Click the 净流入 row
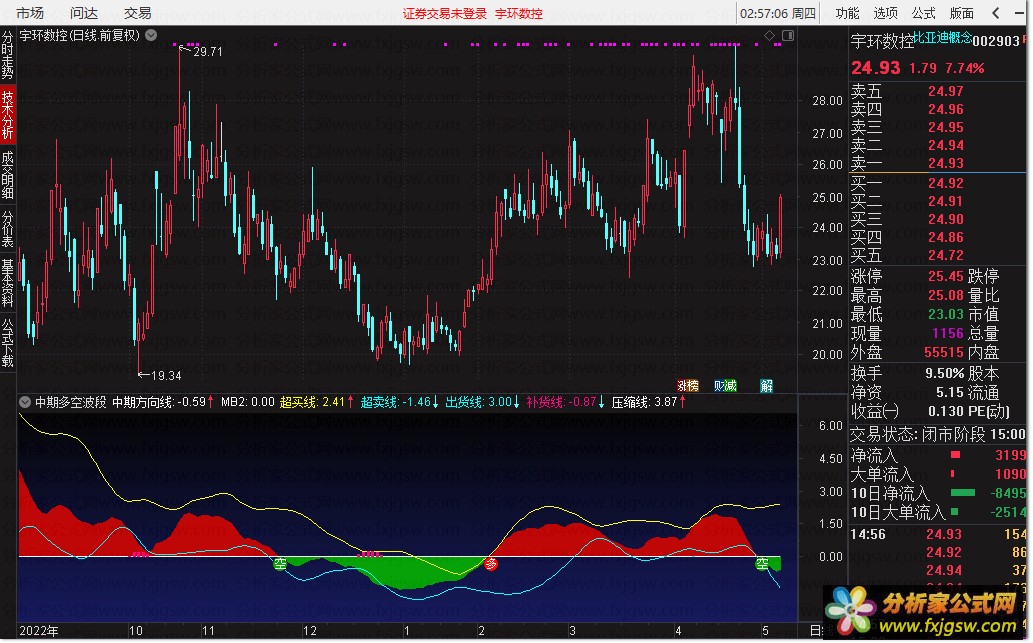Viewport: 1033px width, 643px height. tap(937, 455)
